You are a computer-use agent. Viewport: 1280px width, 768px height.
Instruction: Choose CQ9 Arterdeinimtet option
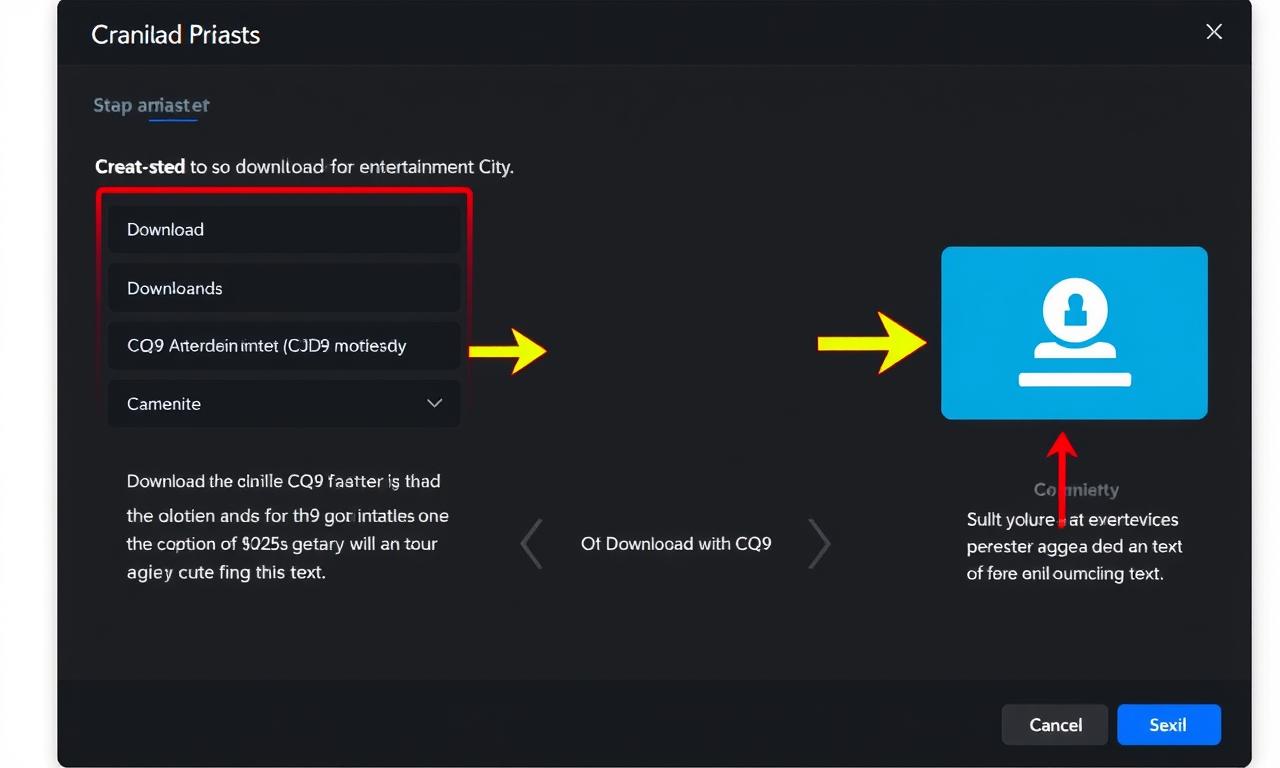click(x=284, y=346)
